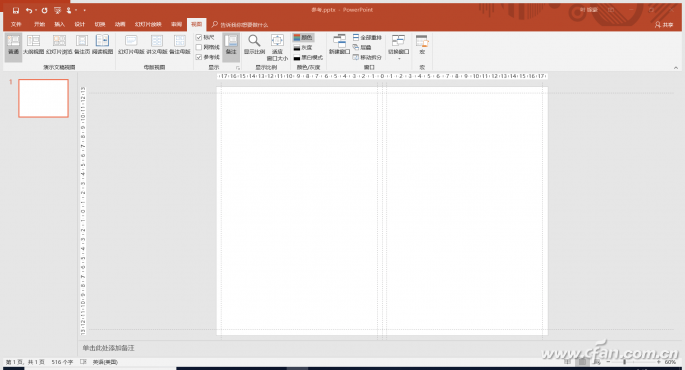Open Slide Sorter (幻灯片浏览) view
This screenshot has width=685, height=370.
(59, 45)
